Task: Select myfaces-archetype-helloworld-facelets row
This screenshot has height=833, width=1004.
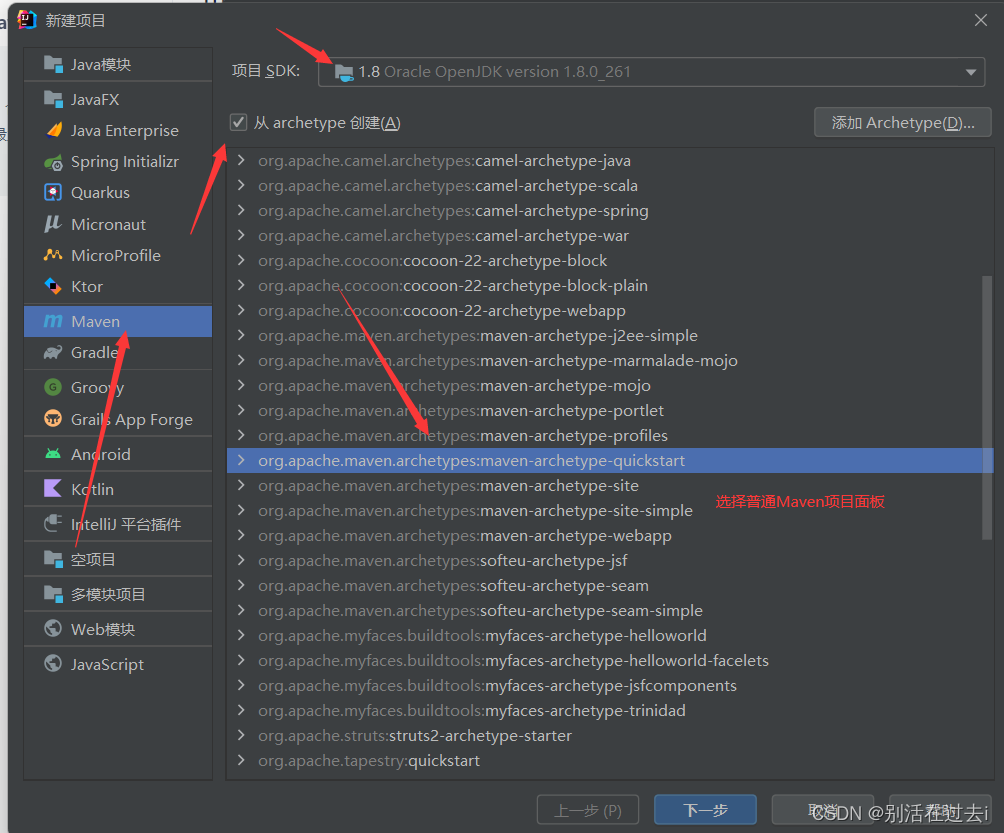Action: tap(610, 660)
